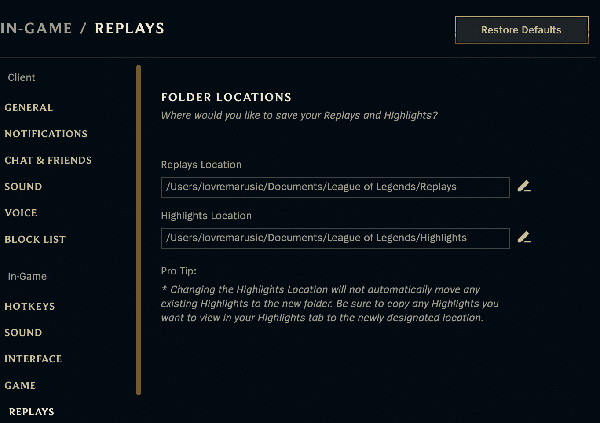Open the General settings section
This screenshot has height=423, width=600.
pyautogui.click(x=29, y=108)
